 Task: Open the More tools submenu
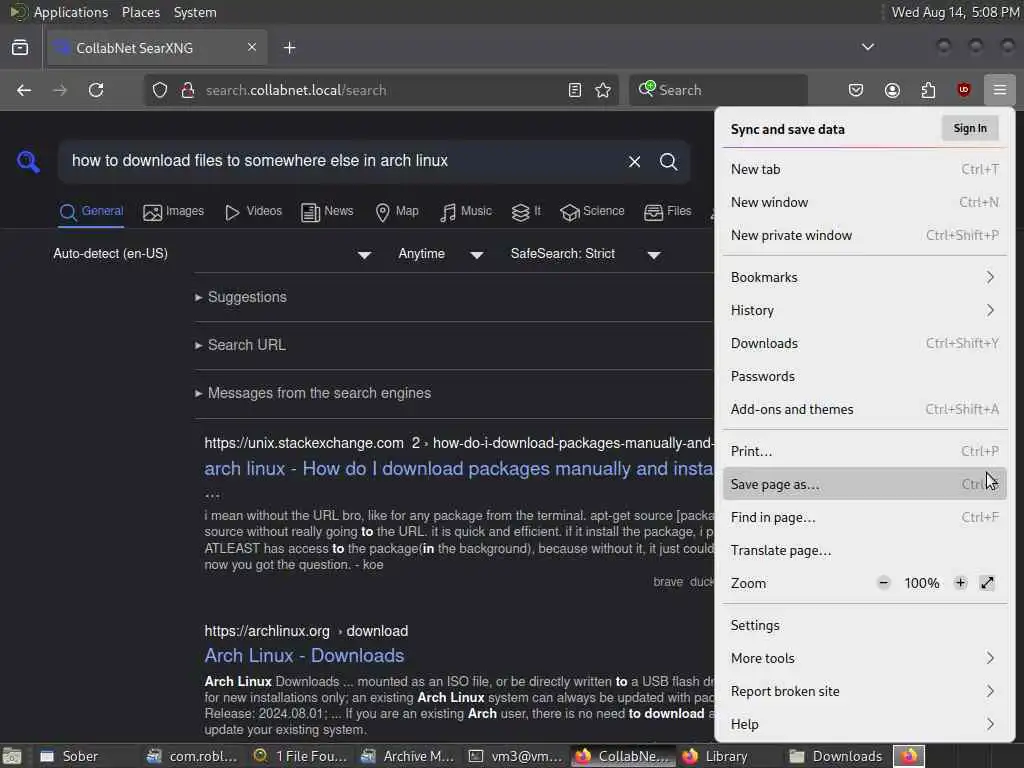click(864, 658)
